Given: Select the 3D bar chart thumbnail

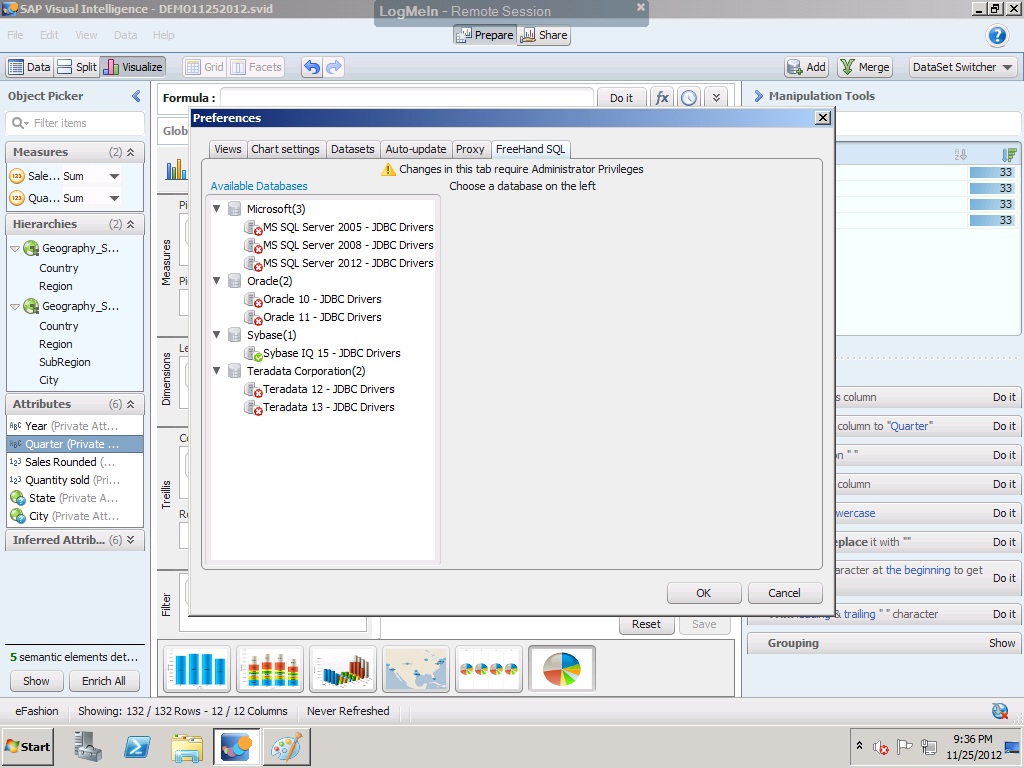Looking at the screenshot, I should click(x=343, y=669).
